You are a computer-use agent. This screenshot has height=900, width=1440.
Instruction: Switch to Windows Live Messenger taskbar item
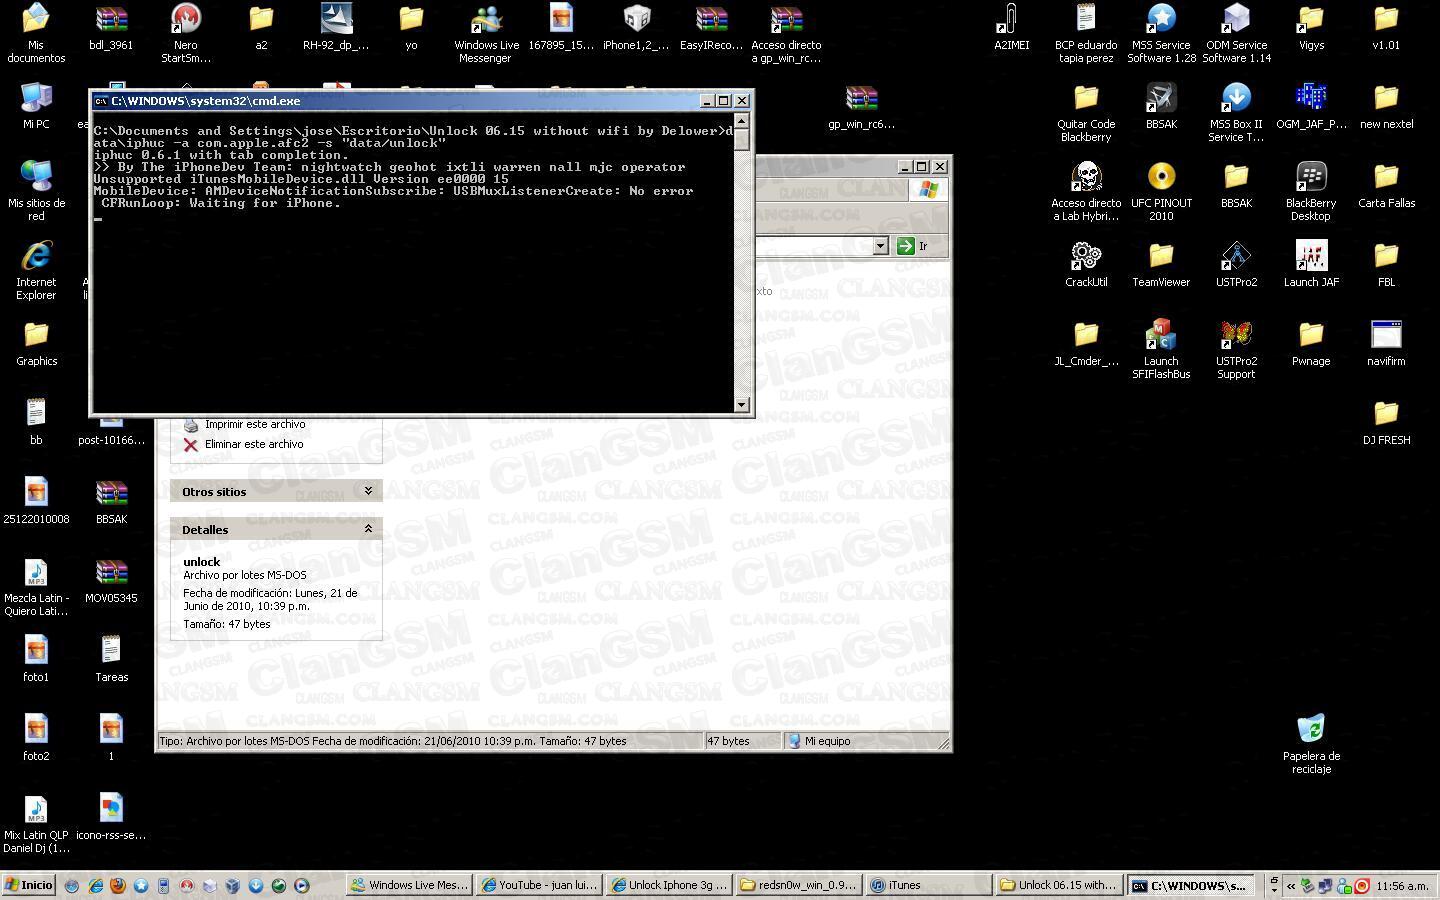pyautogui.click(x=409, y=885)
